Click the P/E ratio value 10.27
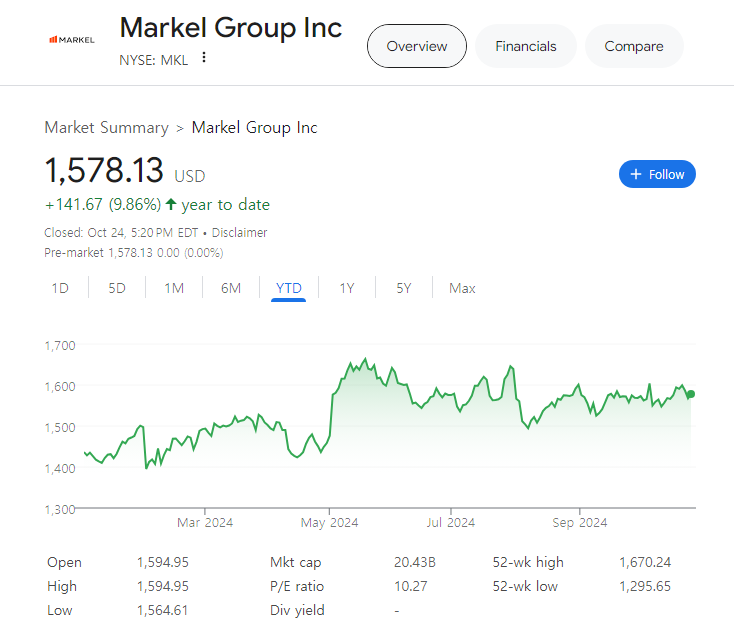This screenshot has width=734, height=629. tap(411, 586)
